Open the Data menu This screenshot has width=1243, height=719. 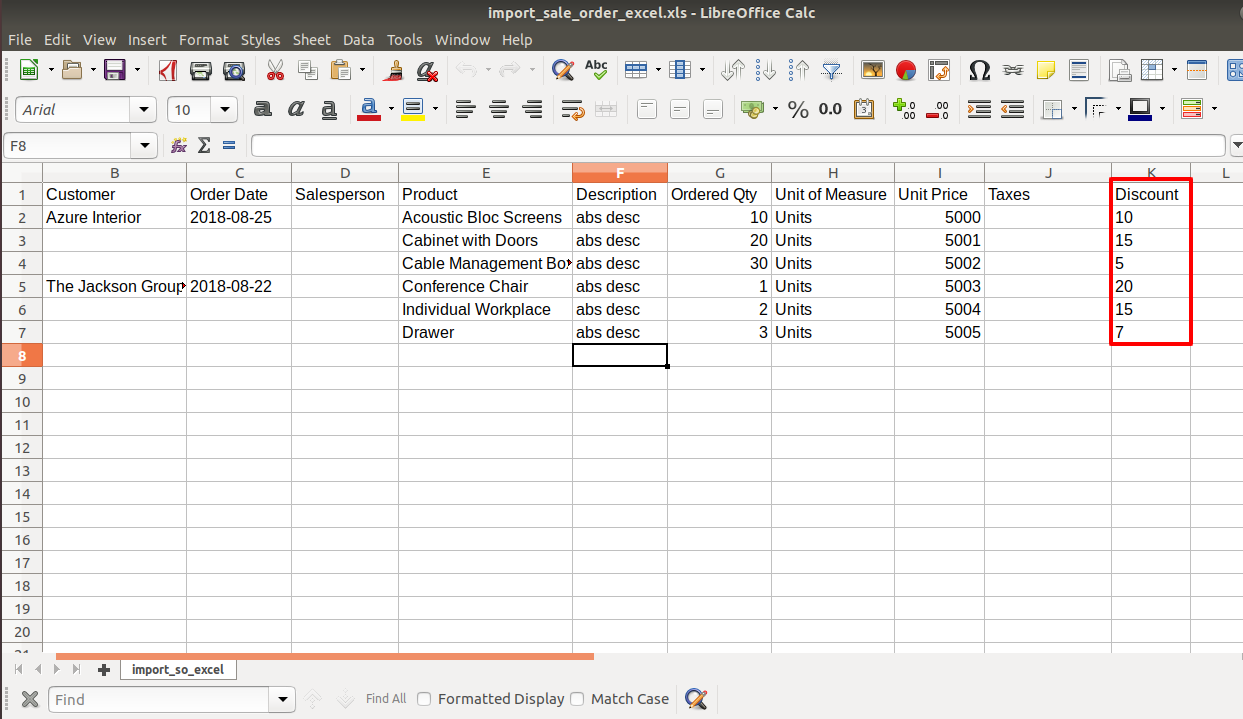coord(358,40)
